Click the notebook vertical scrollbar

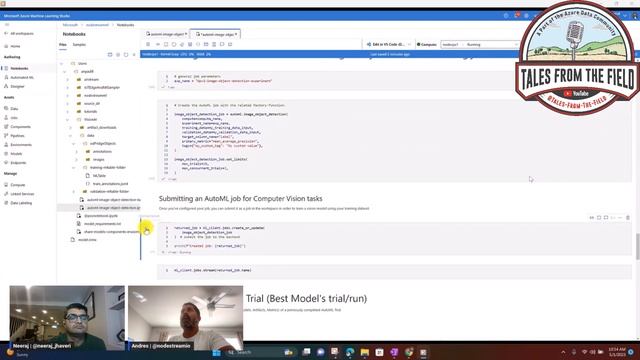click(x=638, y=246)
